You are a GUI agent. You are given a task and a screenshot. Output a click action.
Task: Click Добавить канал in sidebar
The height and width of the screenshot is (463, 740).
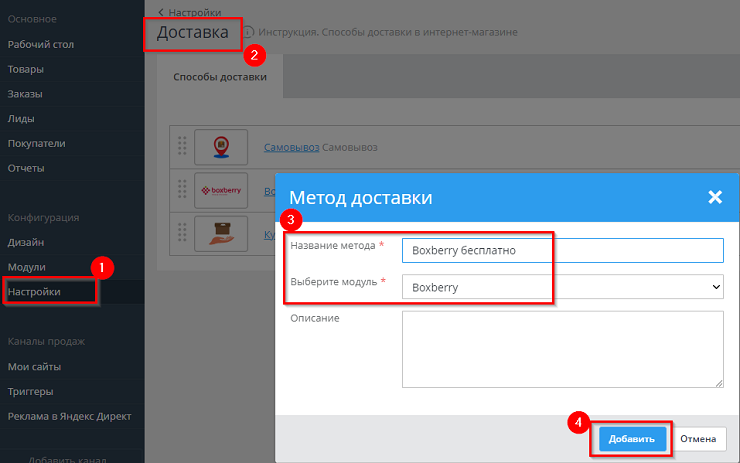(67, 459)
